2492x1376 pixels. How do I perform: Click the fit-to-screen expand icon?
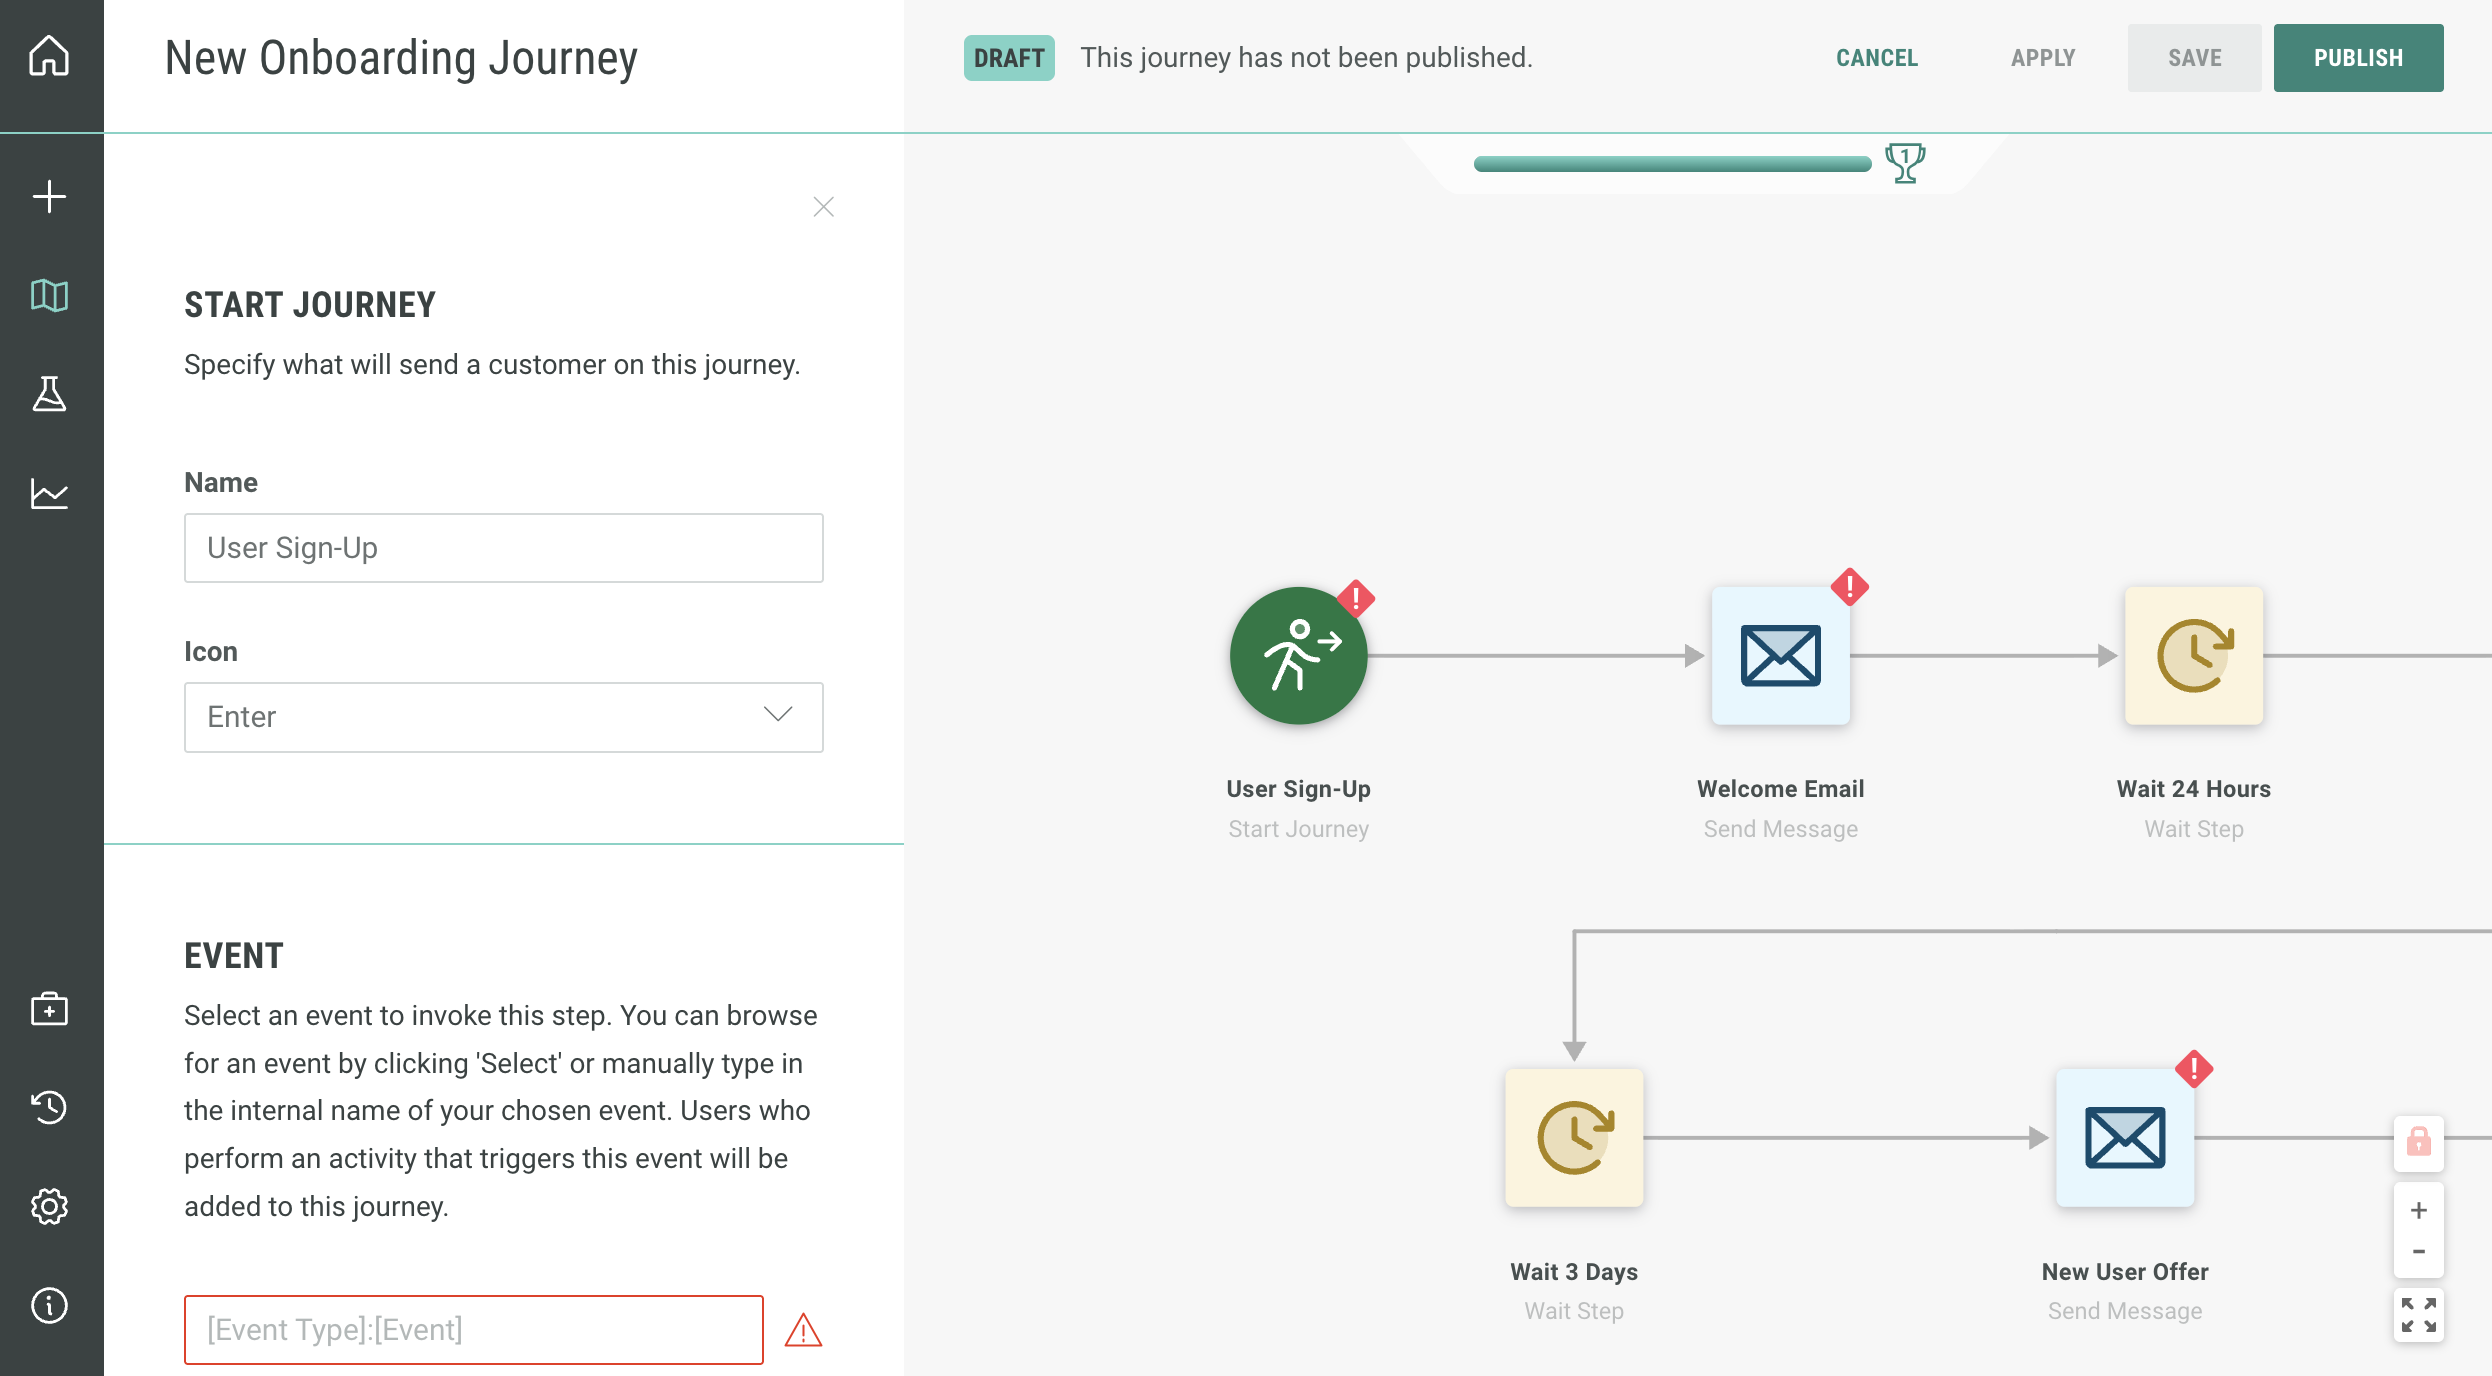tap(2418, 1315)
